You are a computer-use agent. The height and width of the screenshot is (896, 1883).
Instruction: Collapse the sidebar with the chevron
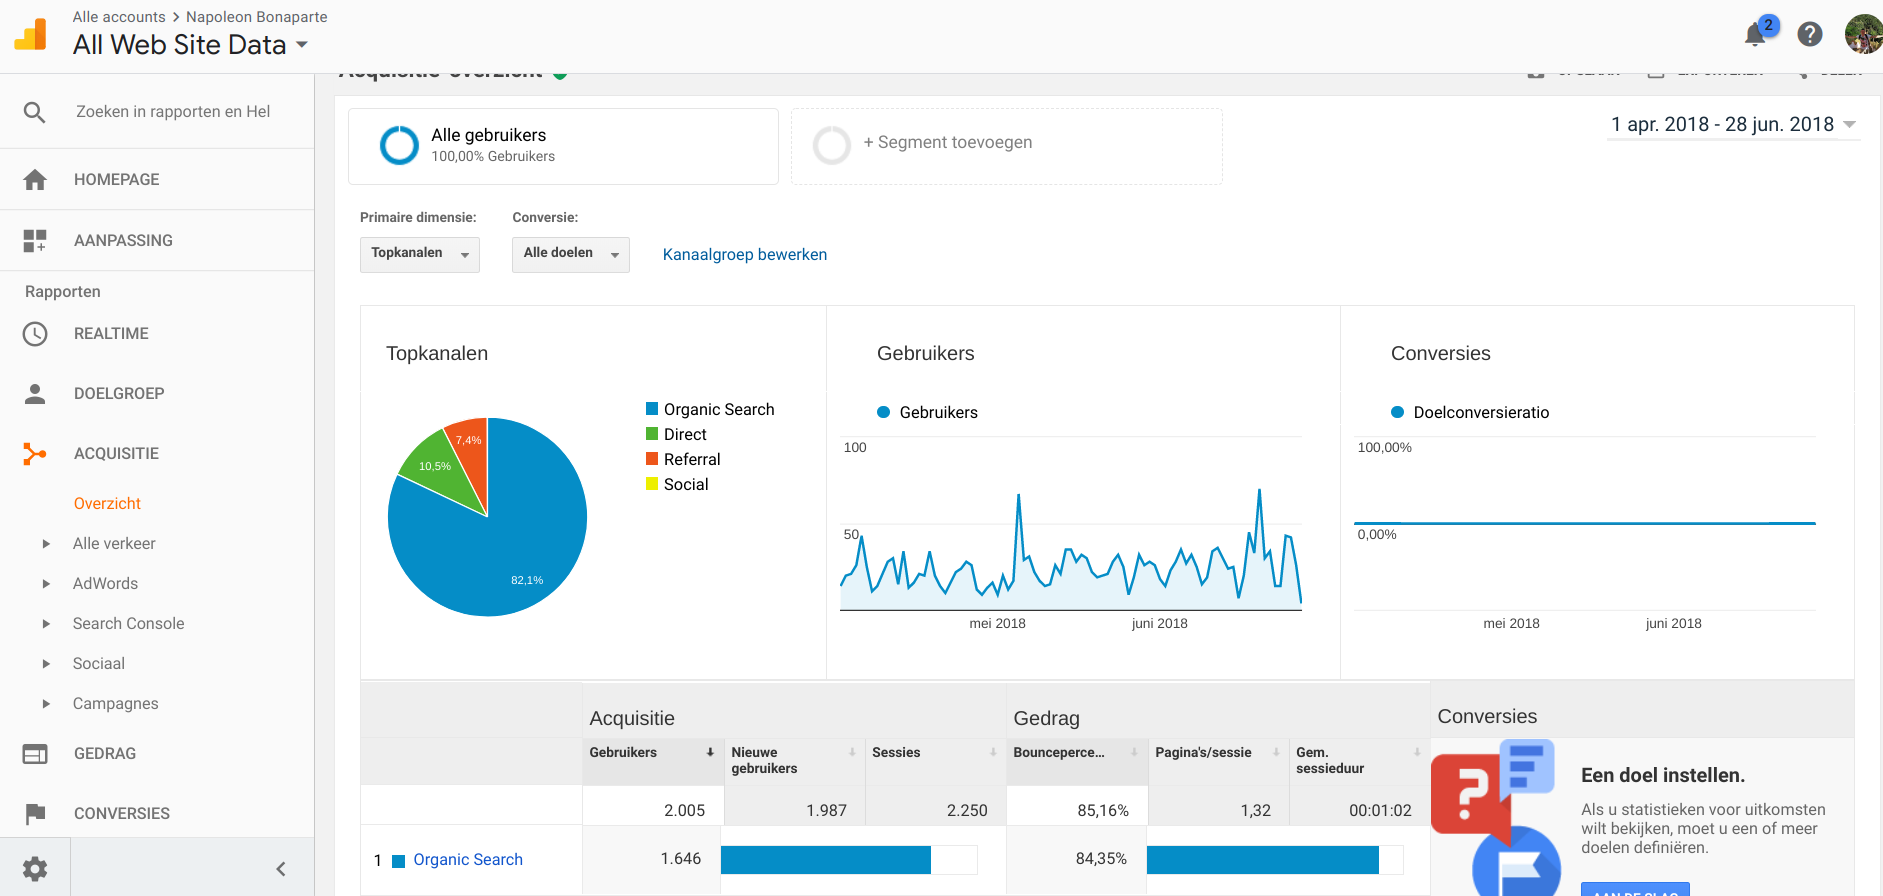point(281,869)
